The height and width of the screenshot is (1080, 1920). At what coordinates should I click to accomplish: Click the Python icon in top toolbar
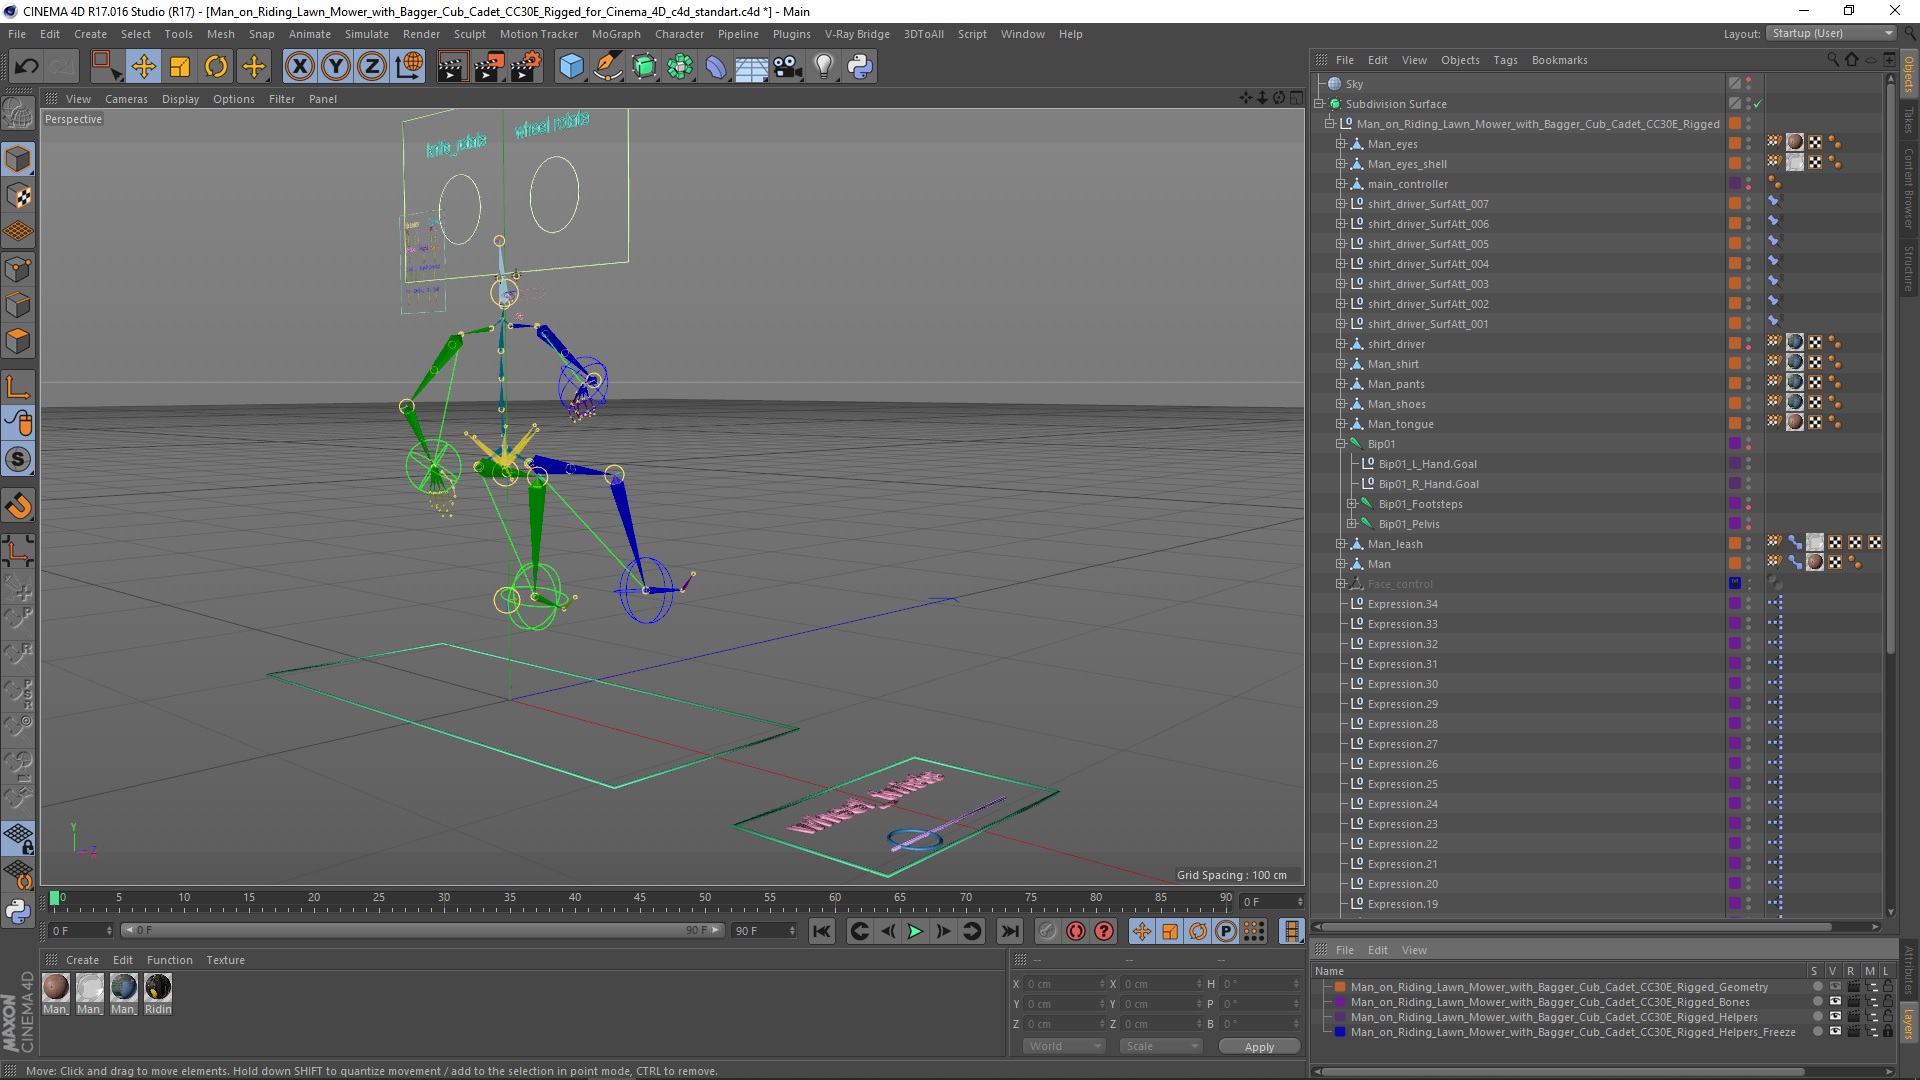coord(860,67)
